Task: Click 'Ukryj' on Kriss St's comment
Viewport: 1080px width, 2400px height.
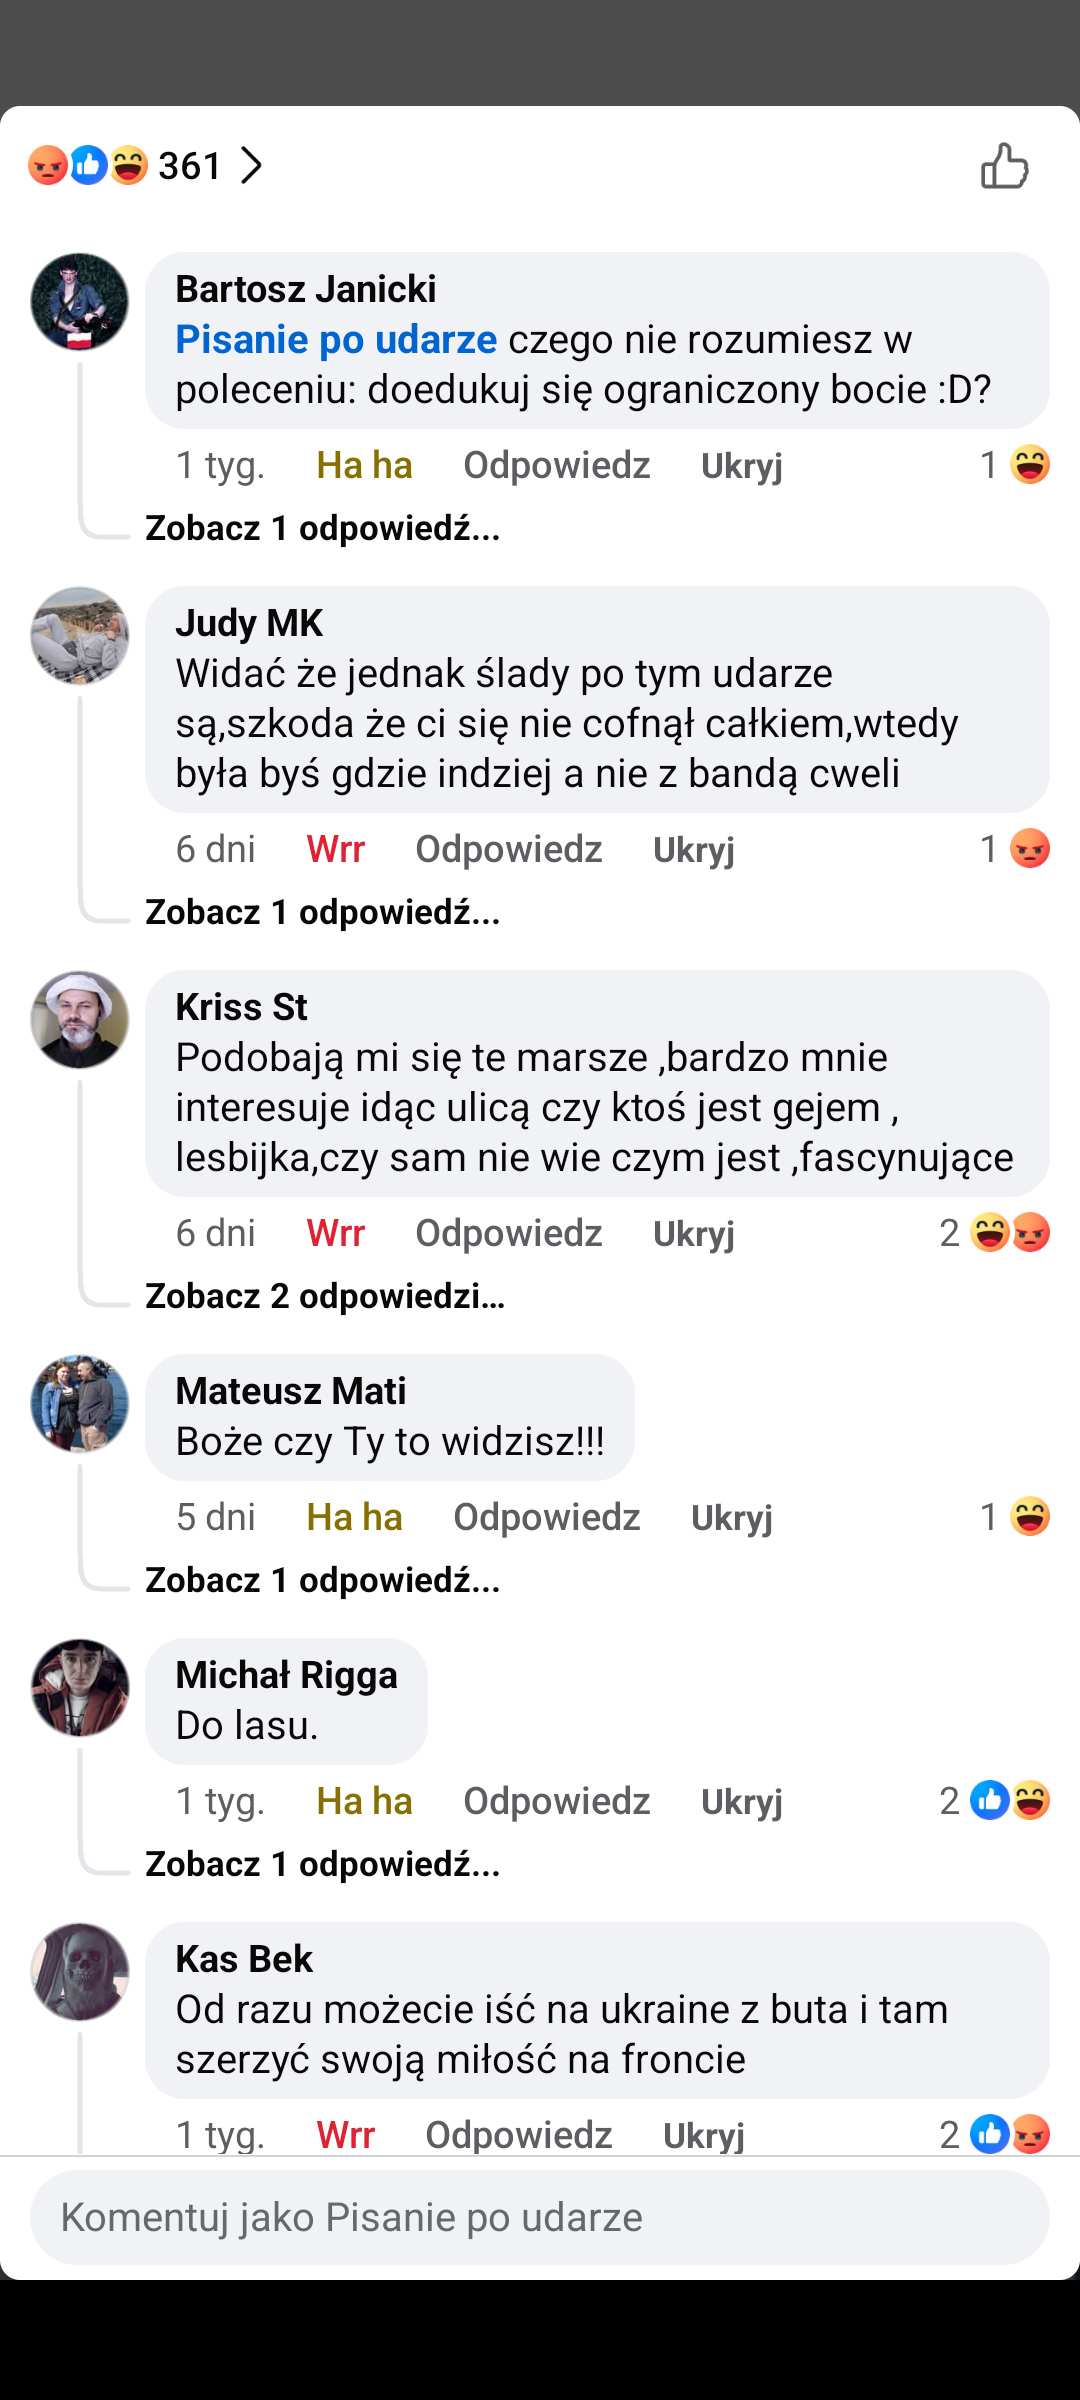Action: click(x=693, y=1234)
